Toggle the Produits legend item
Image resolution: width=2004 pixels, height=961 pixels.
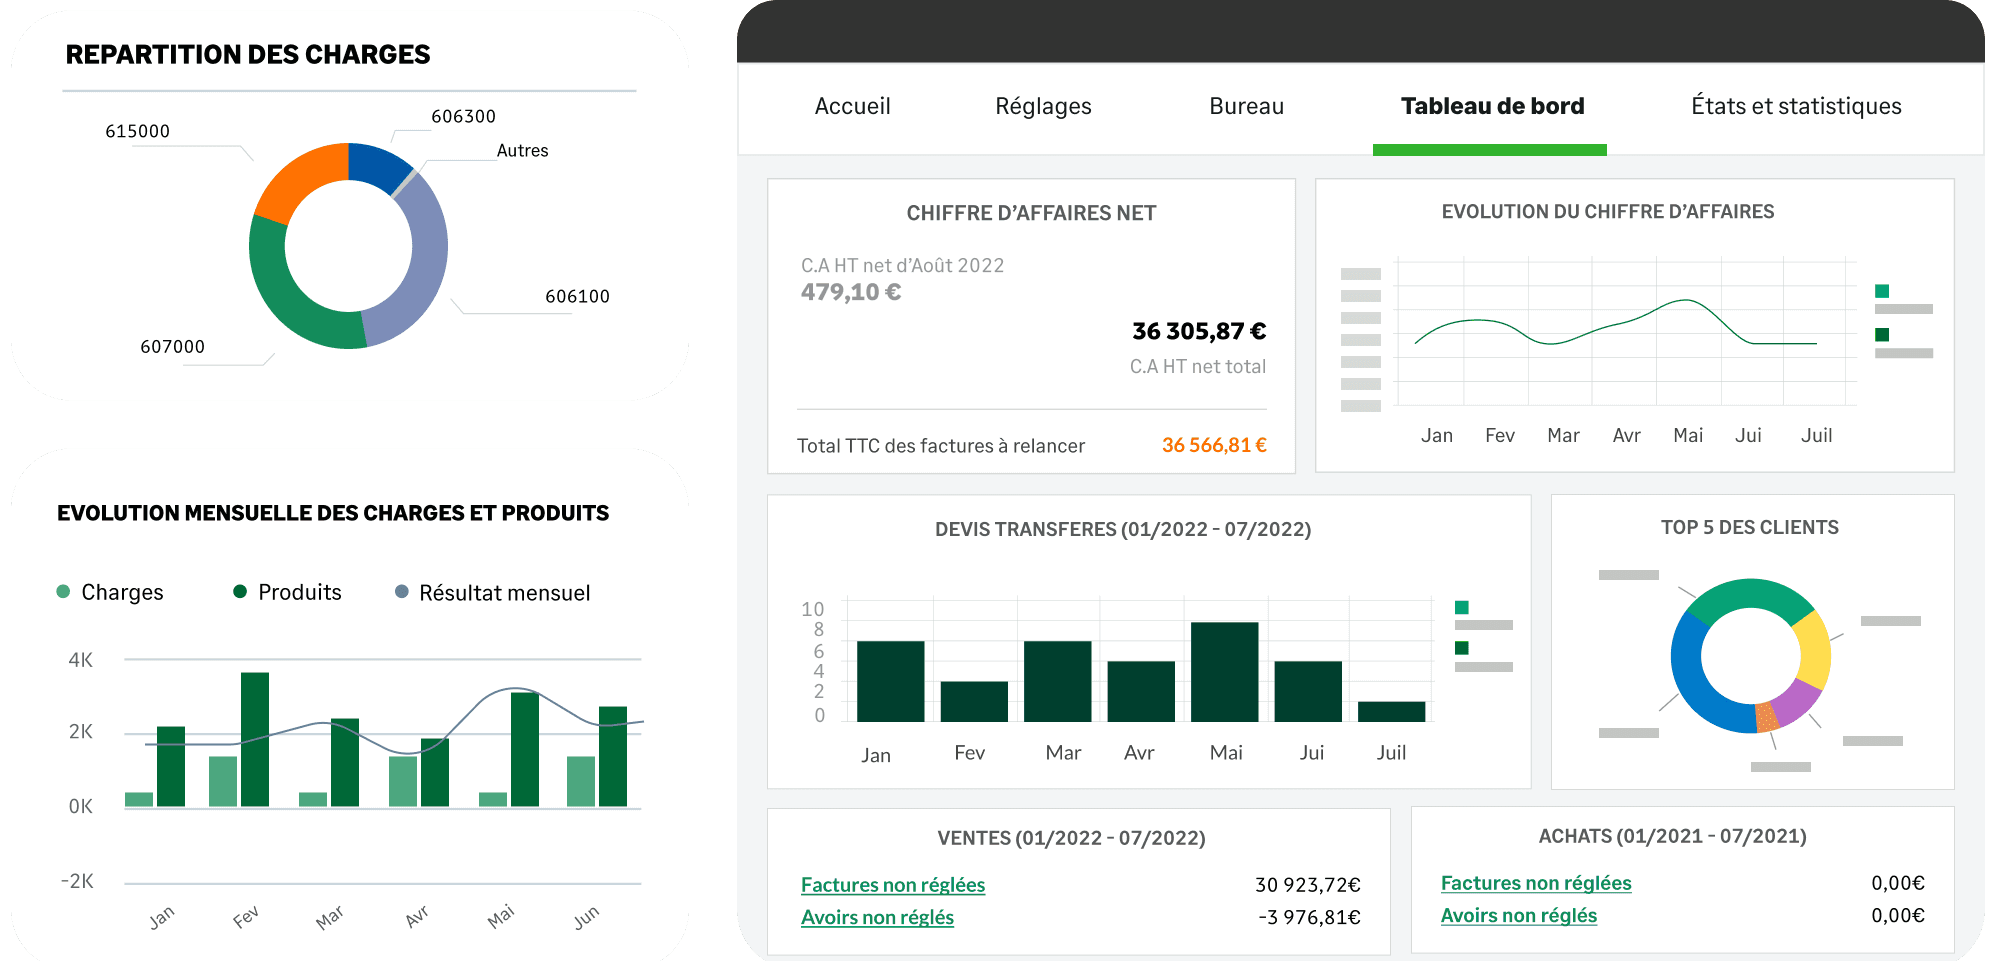pos(288,592)
